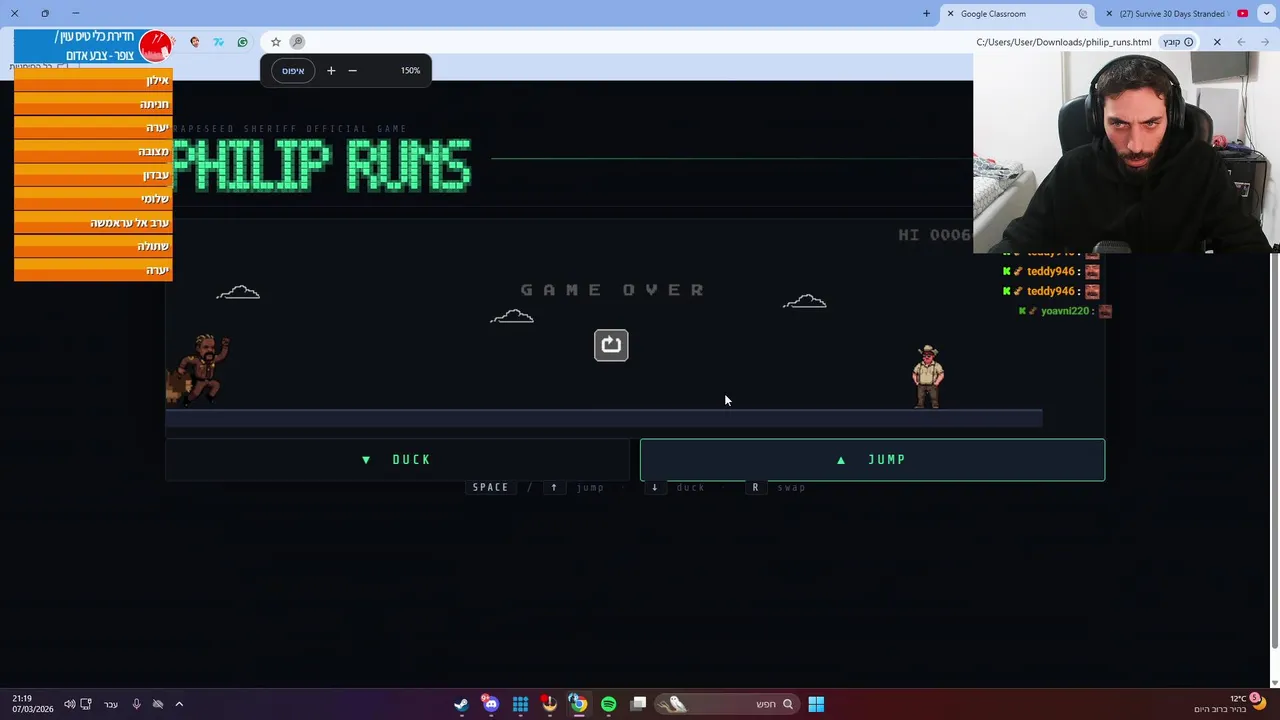Reset zoom with the איפוס button

click(x=293, y=71)
